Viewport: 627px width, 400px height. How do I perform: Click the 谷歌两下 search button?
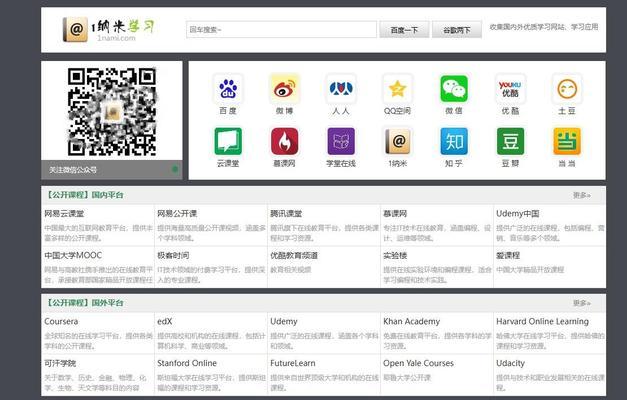(457, 30)
